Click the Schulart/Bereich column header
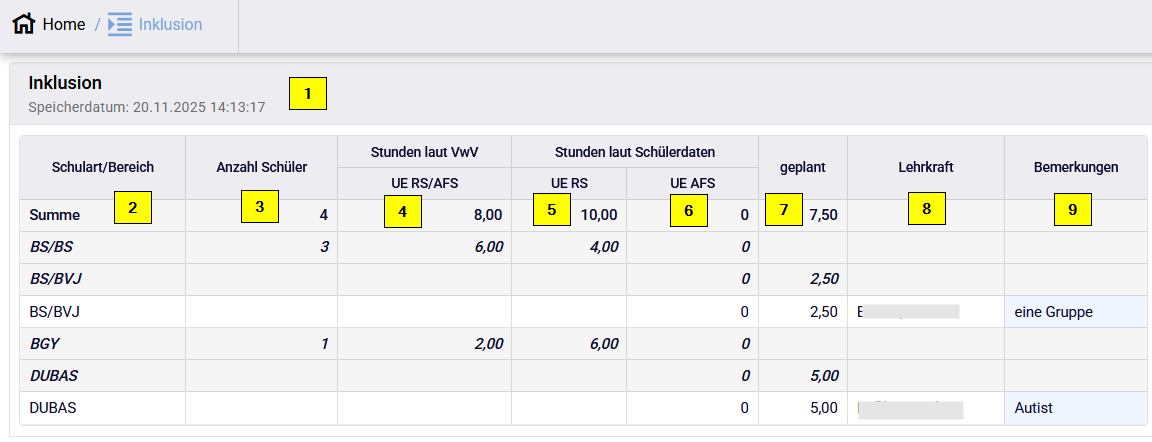The image size is (1152, 442). [x=103, y=167]
